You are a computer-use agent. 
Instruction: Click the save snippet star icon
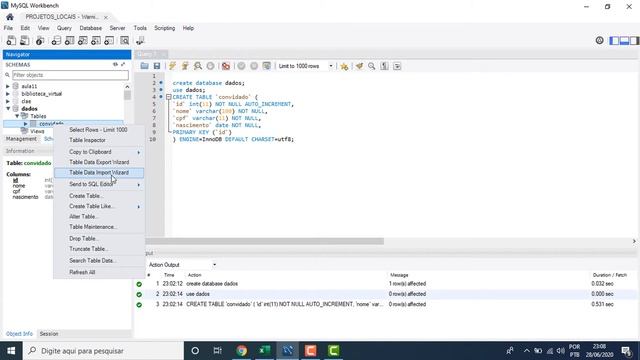pos(344,66)
